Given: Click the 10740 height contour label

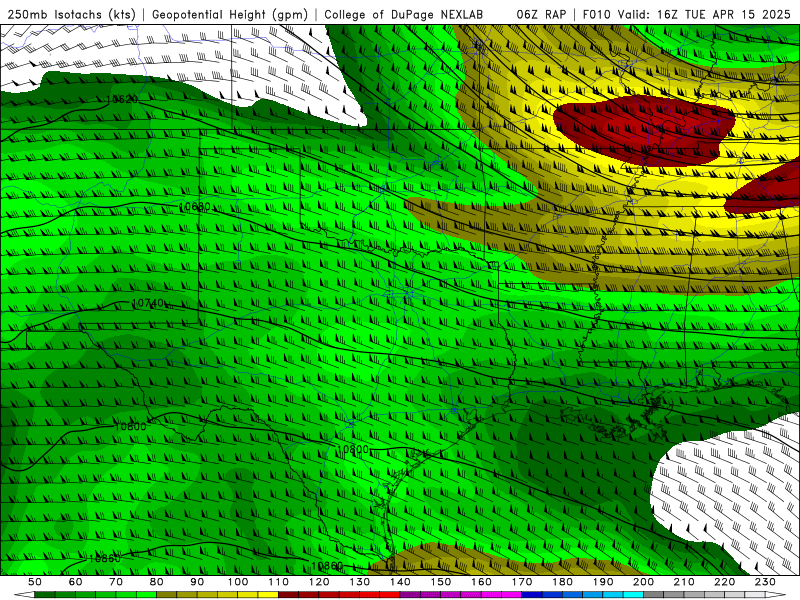Looking at the screenshot, I should 148,303.
